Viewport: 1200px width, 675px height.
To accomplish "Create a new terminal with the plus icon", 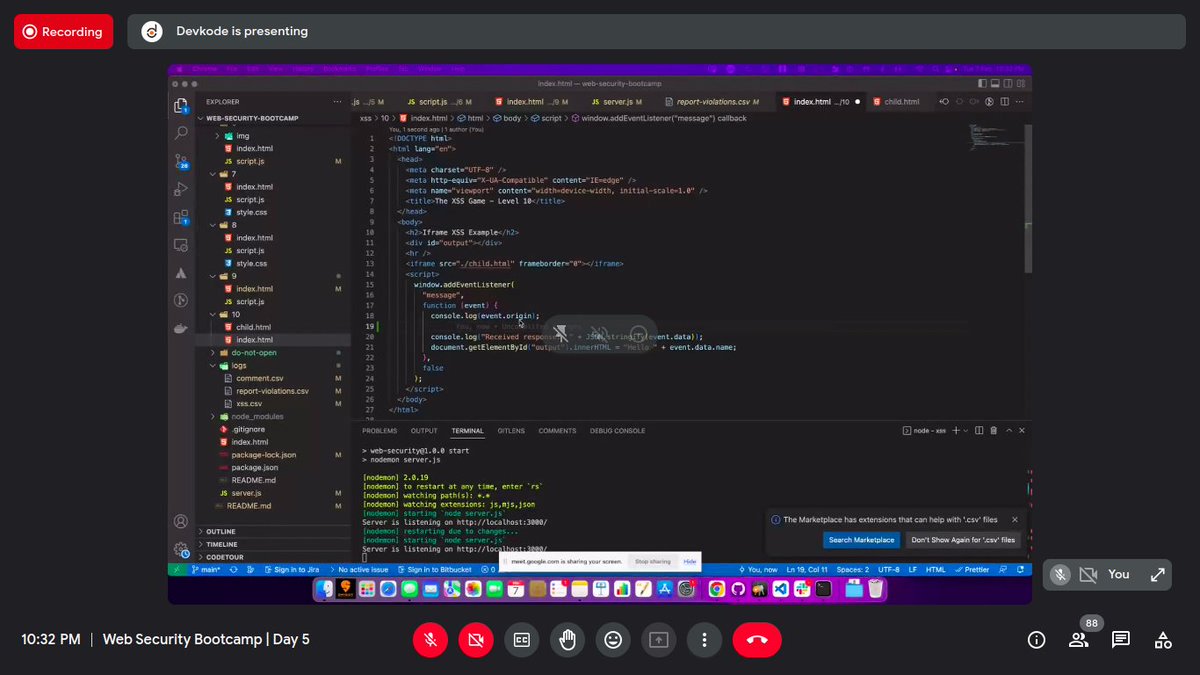I will (x=955, y=430).
